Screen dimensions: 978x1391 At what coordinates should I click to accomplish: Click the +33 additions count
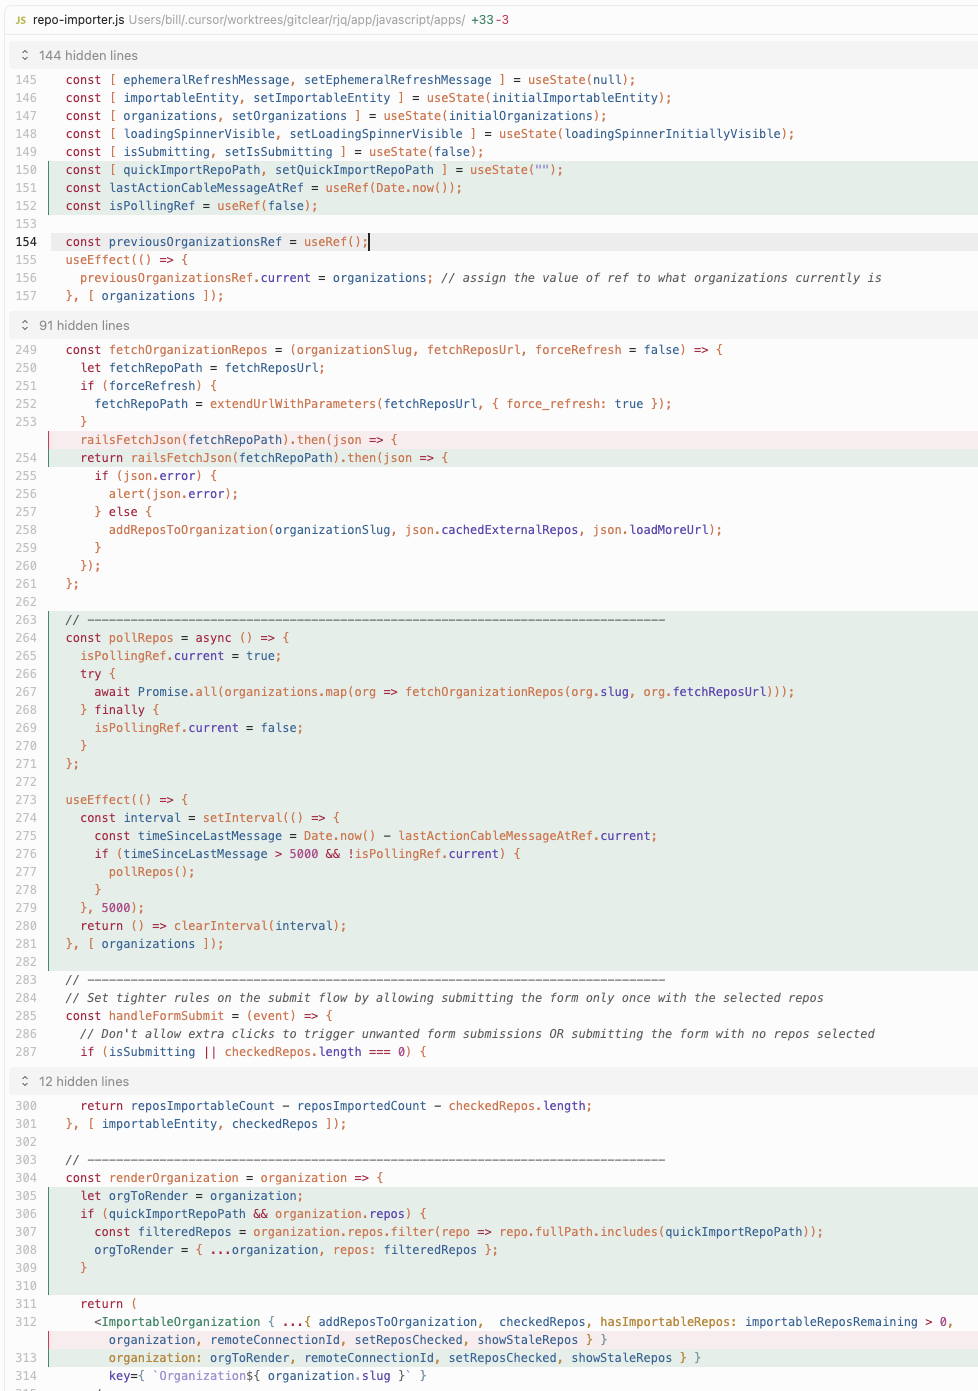(x=482, y=20)
